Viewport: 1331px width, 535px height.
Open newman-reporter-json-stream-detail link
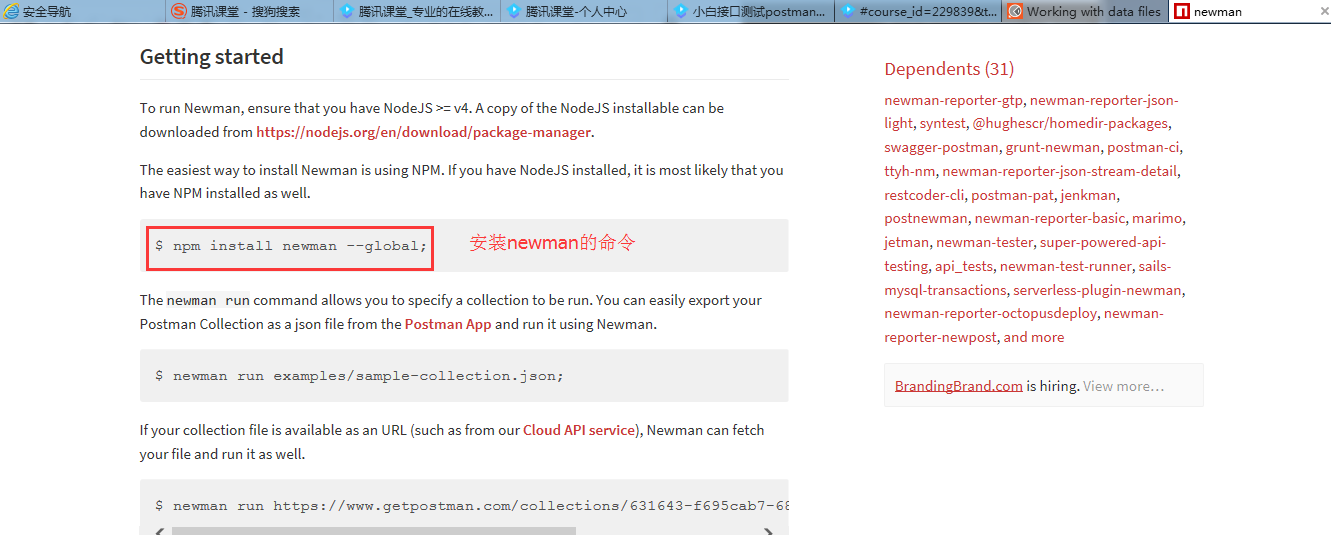click(1059, 171)
